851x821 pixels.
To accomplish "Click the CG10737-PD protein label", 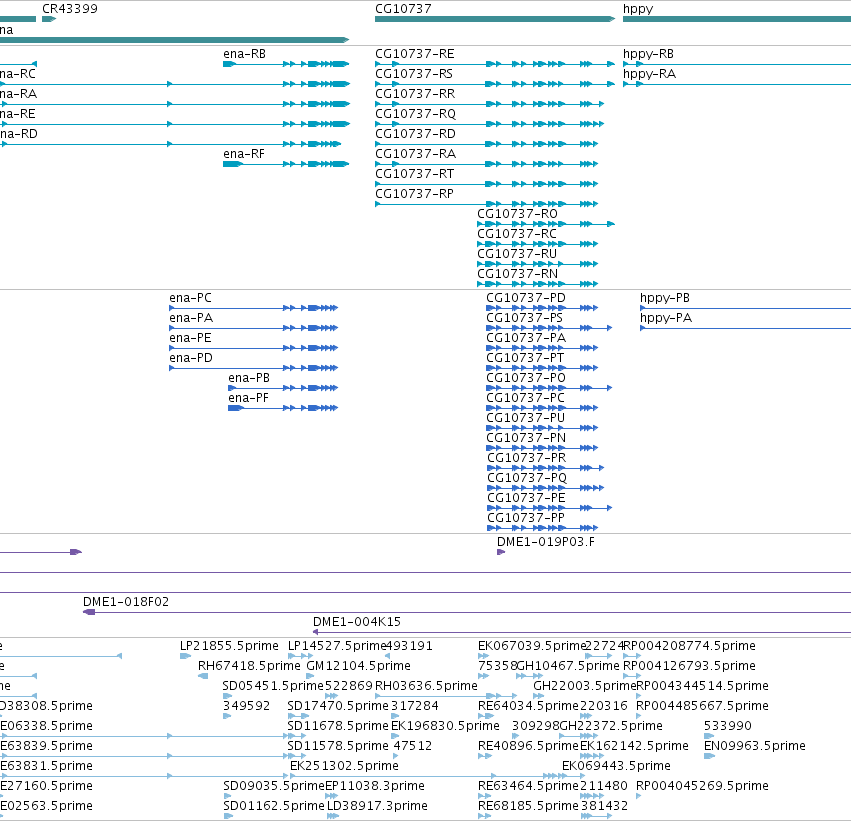I will (x=525, y=298).
